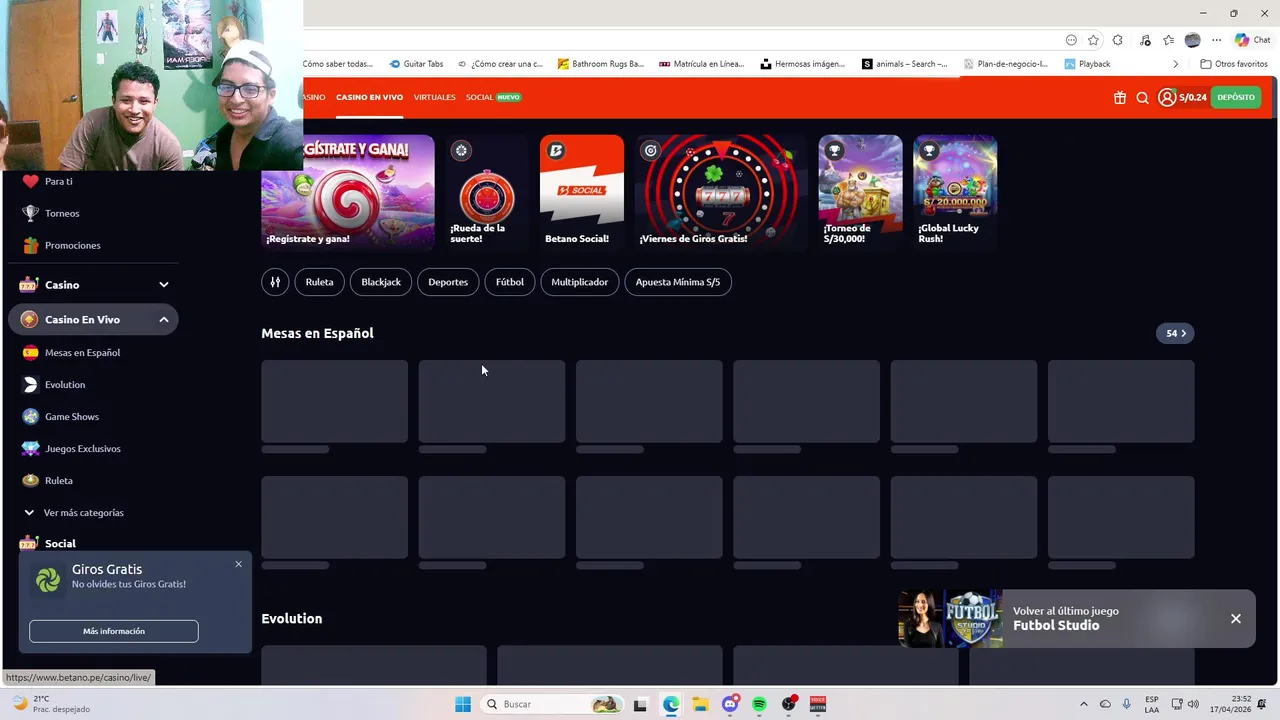
Task: Open ¡Torneo de S/30,000! promo card
Action: click(860, 192)
